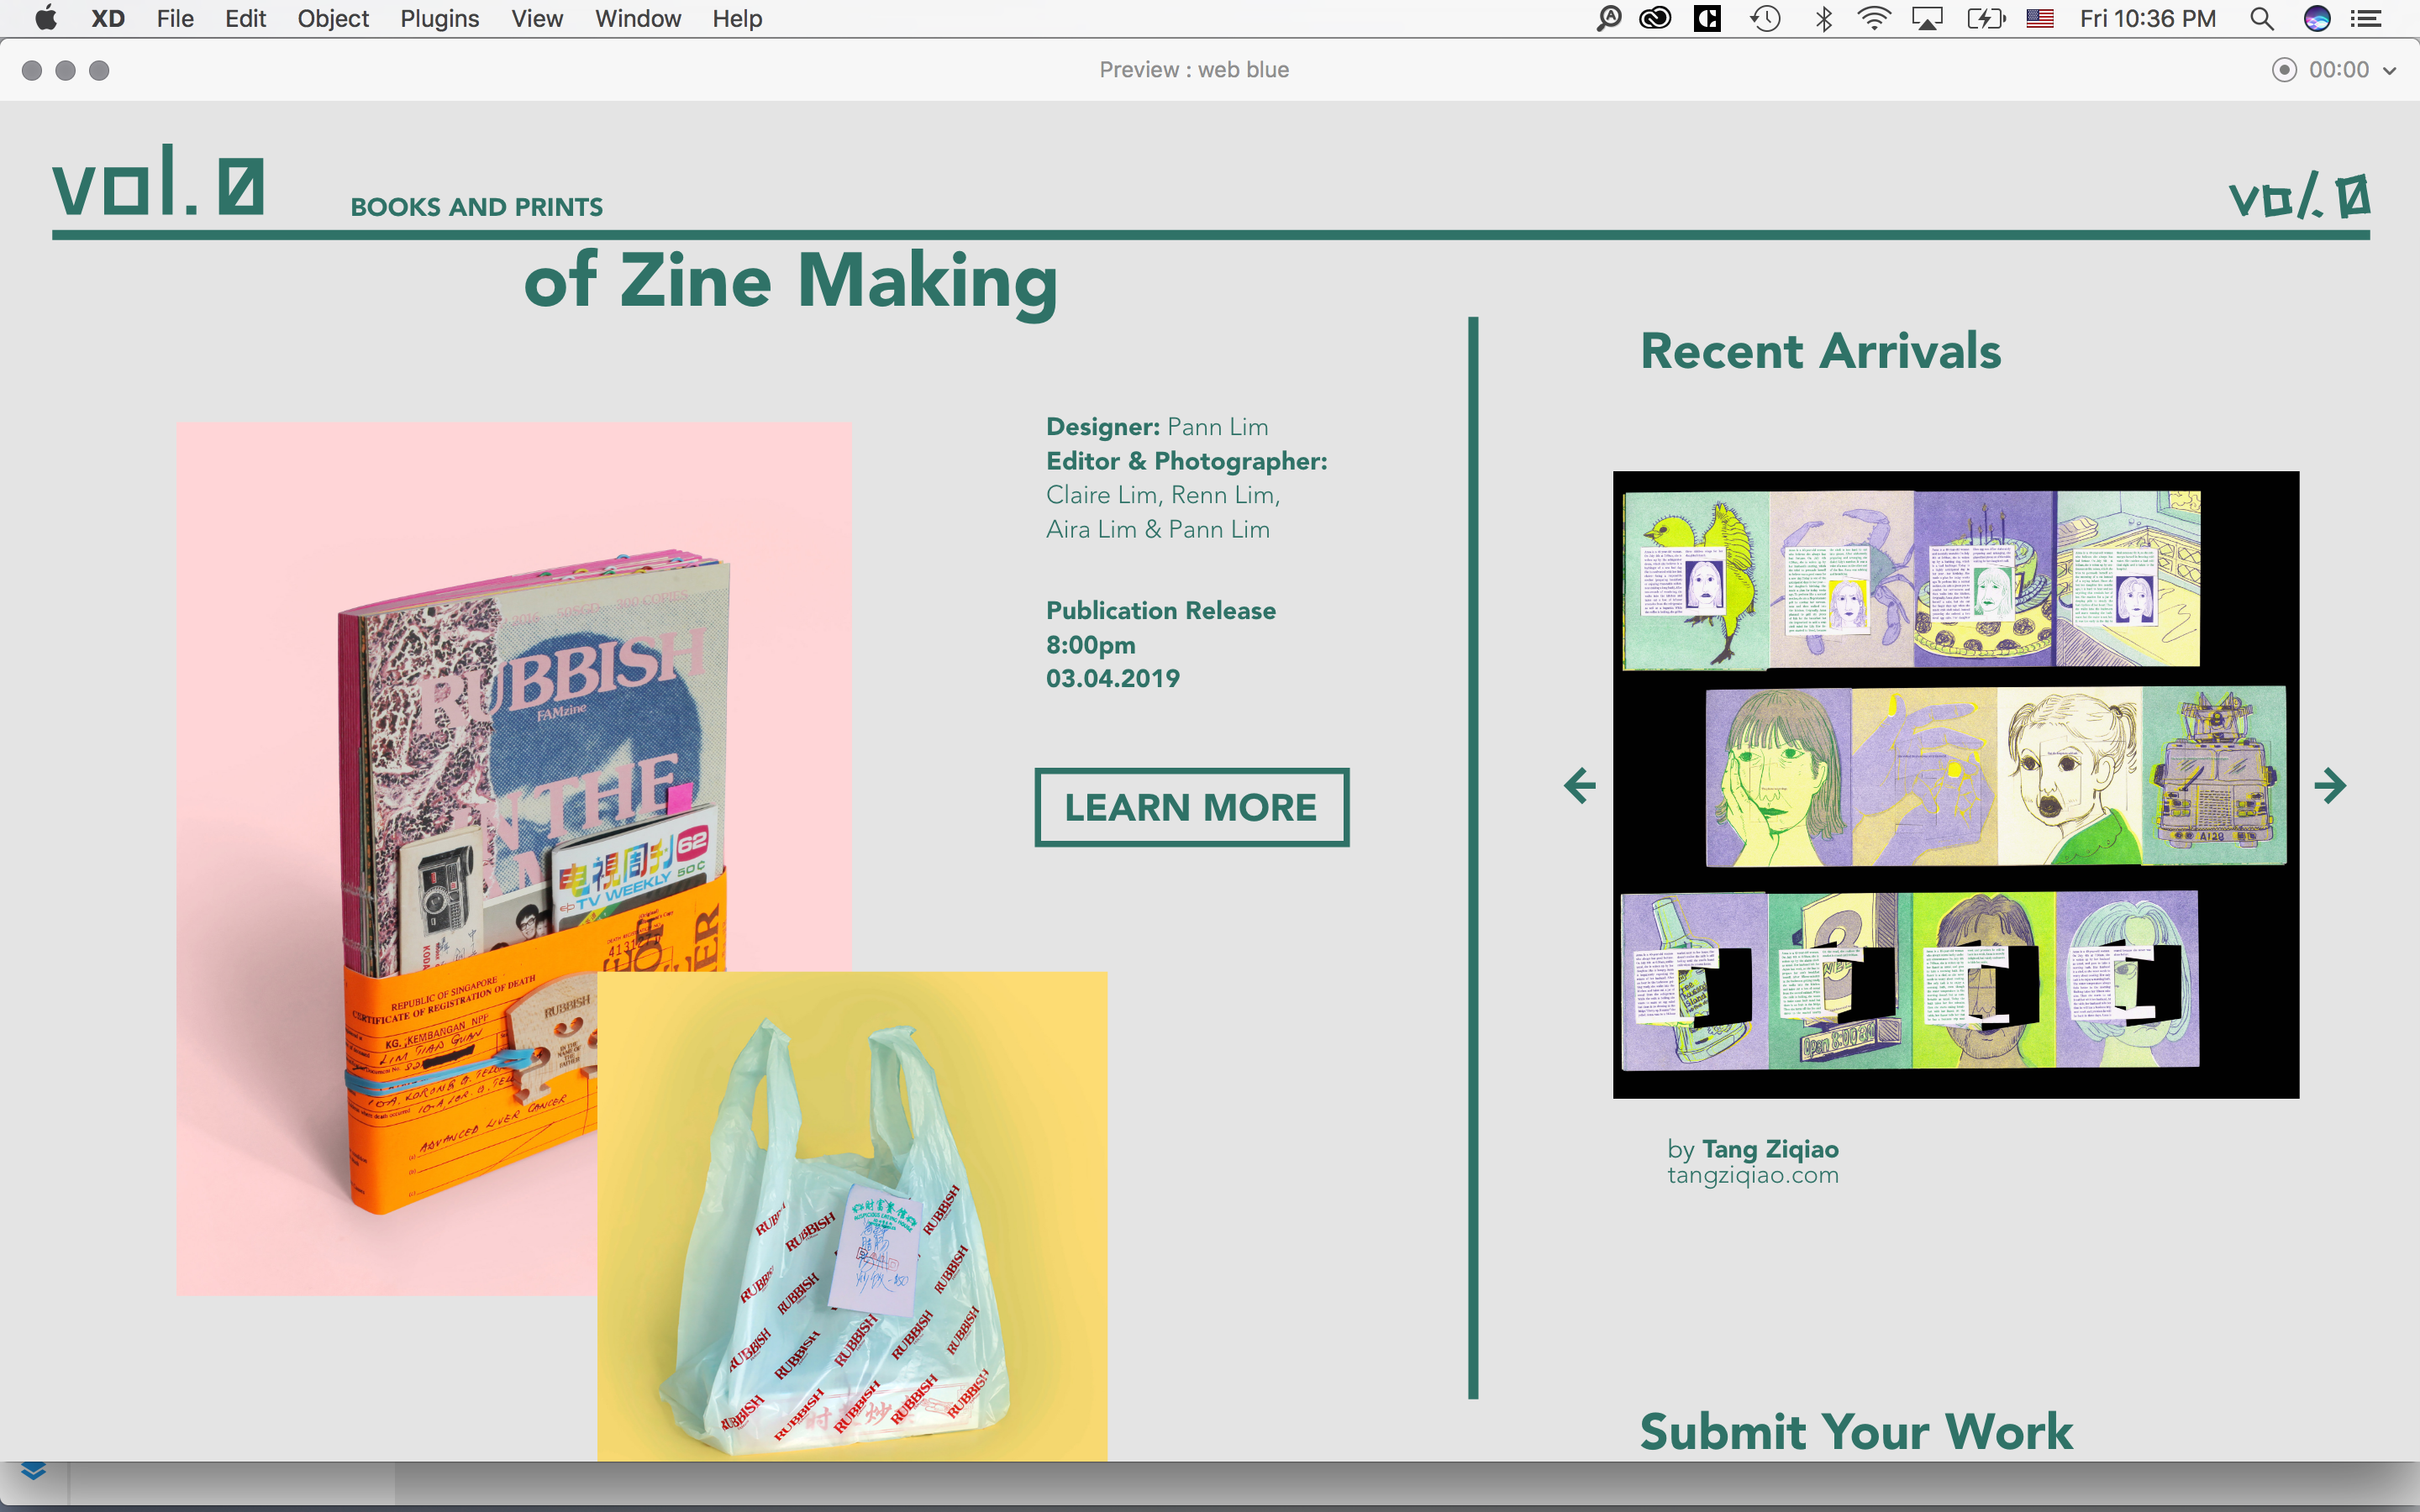Viewport: 2420px width, 1512px height.
Task: Open the Creative Cloud menu bar icon
Action: [1655, 19]
